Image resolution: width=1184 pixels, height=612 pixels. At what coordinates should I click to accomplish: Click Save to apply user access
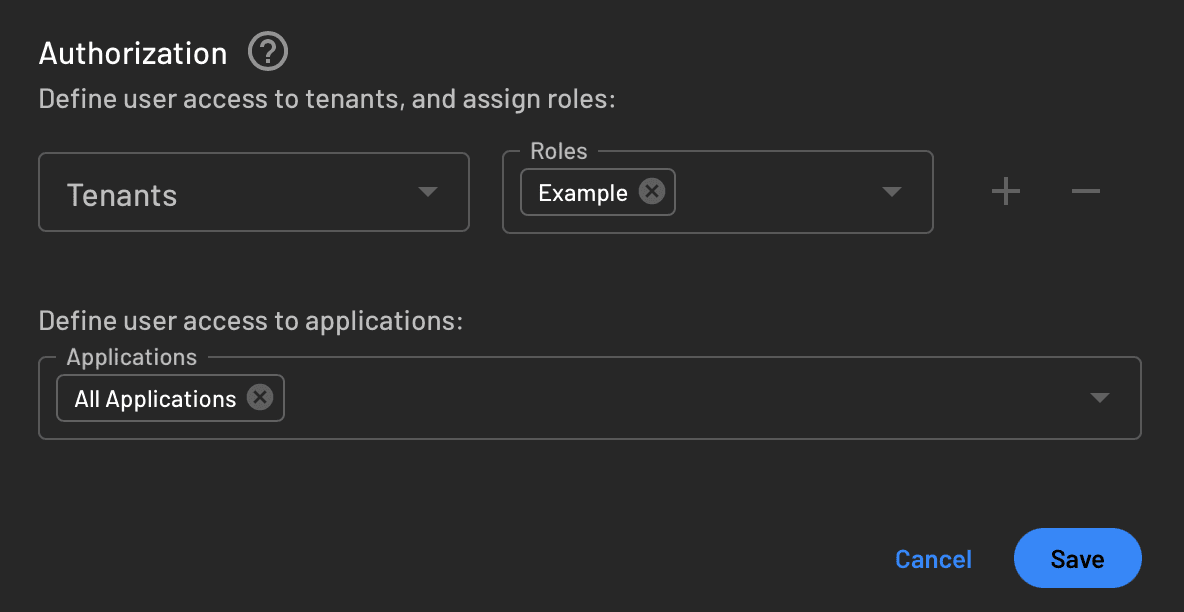click(x=1077, y=558)
